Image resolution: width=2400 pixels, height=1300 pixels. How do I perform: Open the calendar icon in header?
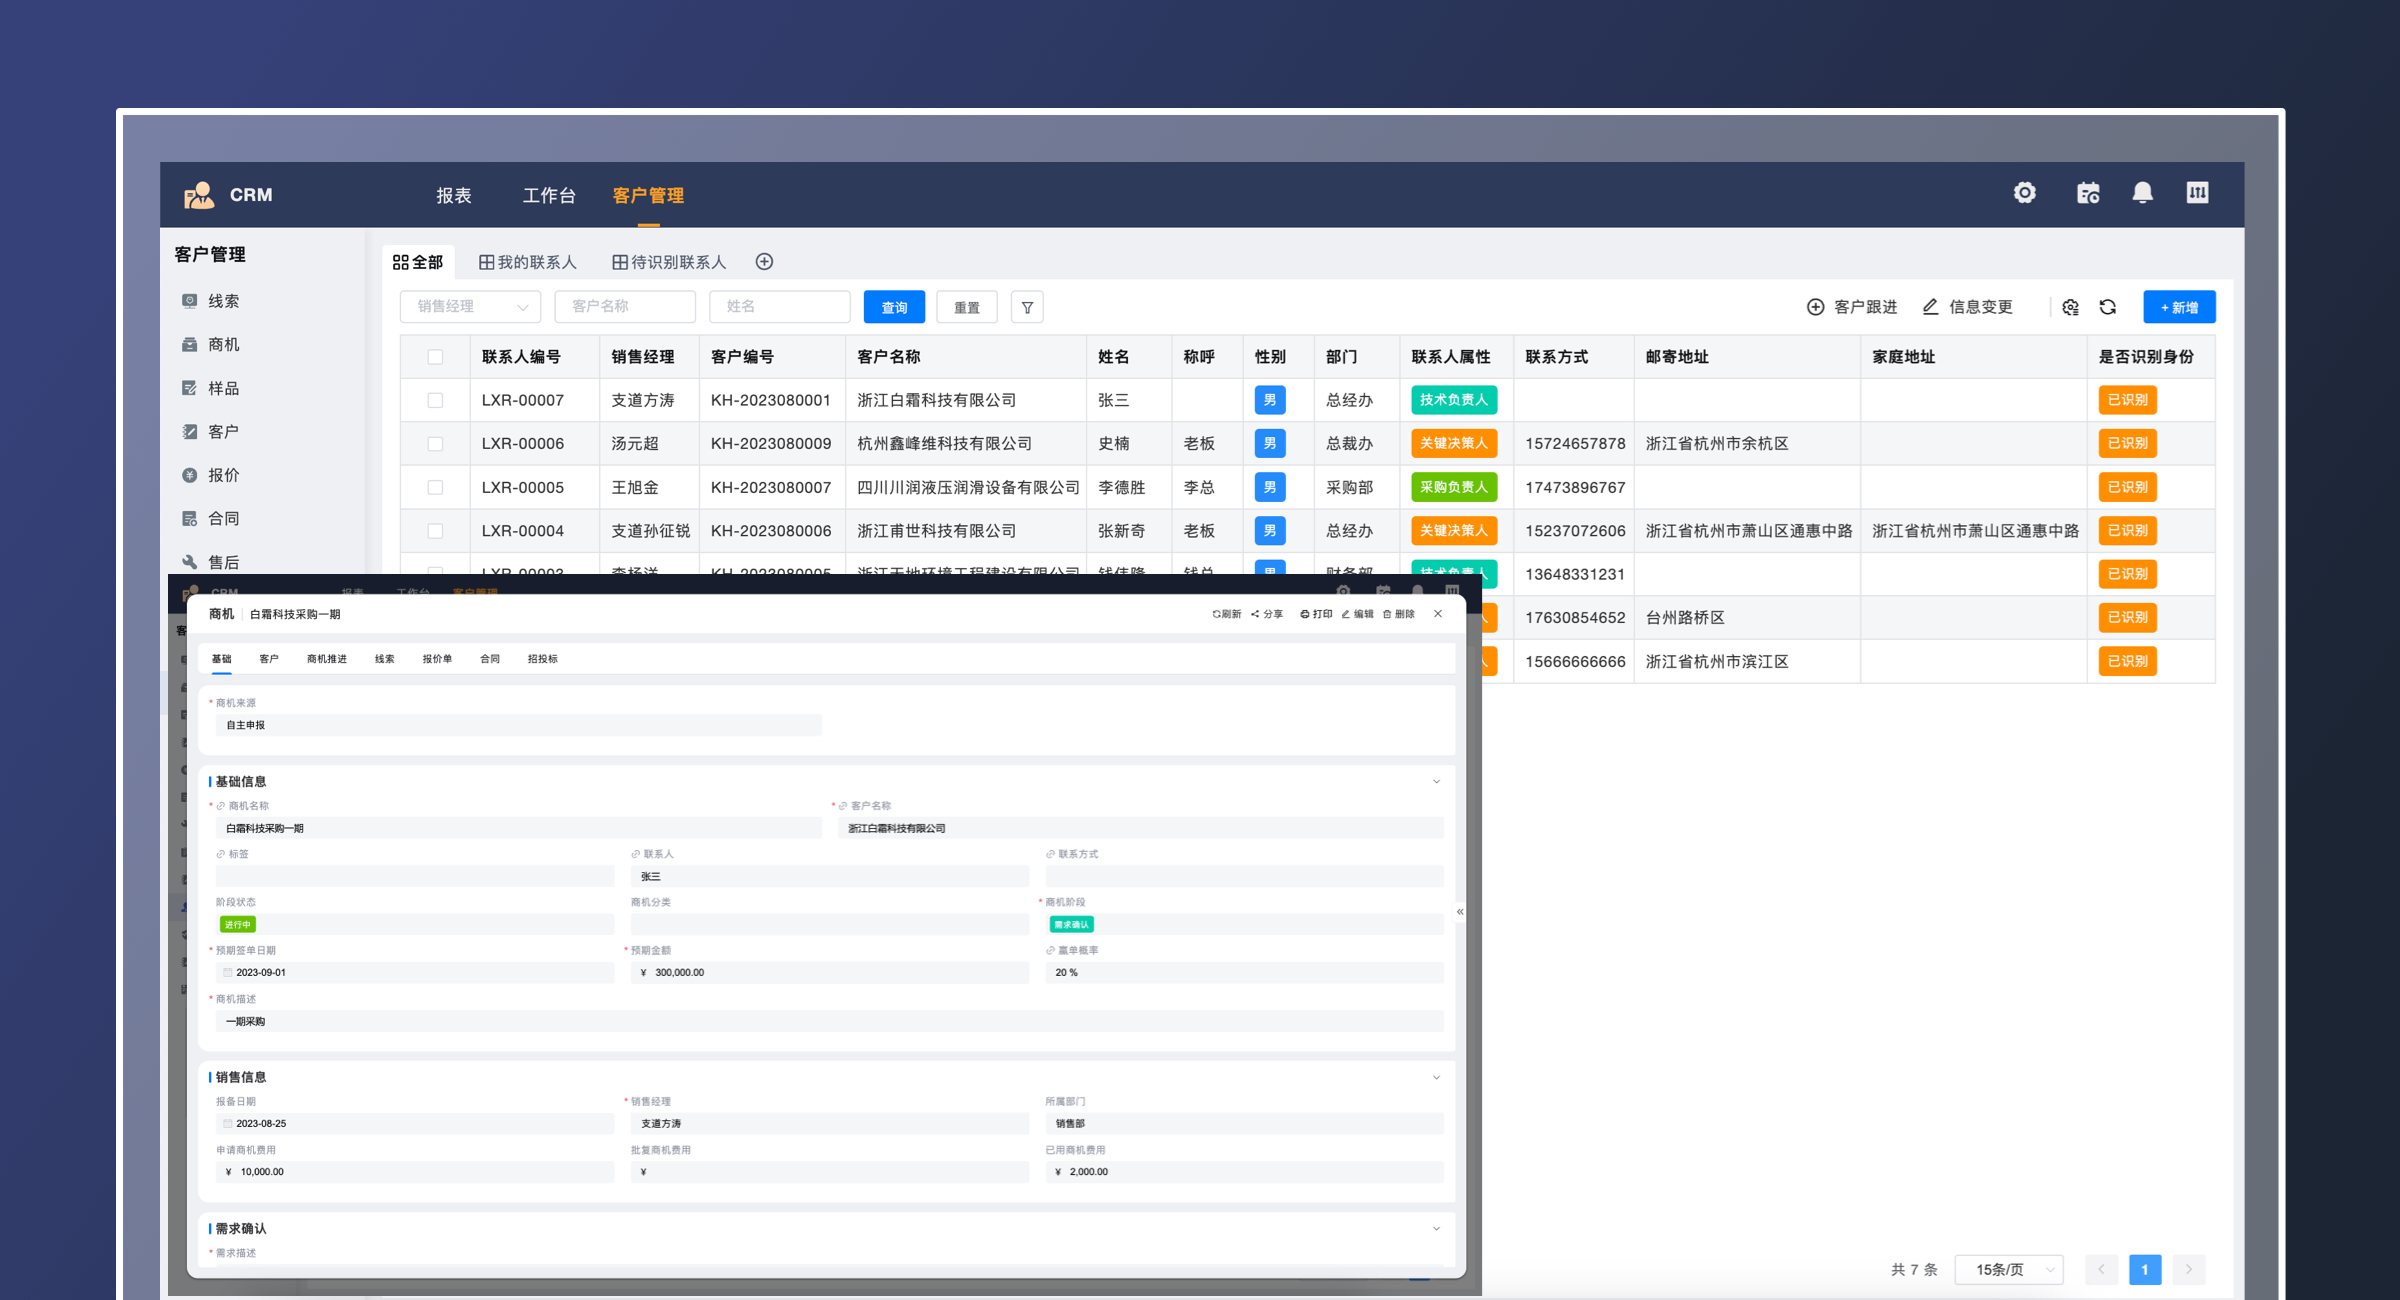pyautogui.click(x=2088, y=193)
